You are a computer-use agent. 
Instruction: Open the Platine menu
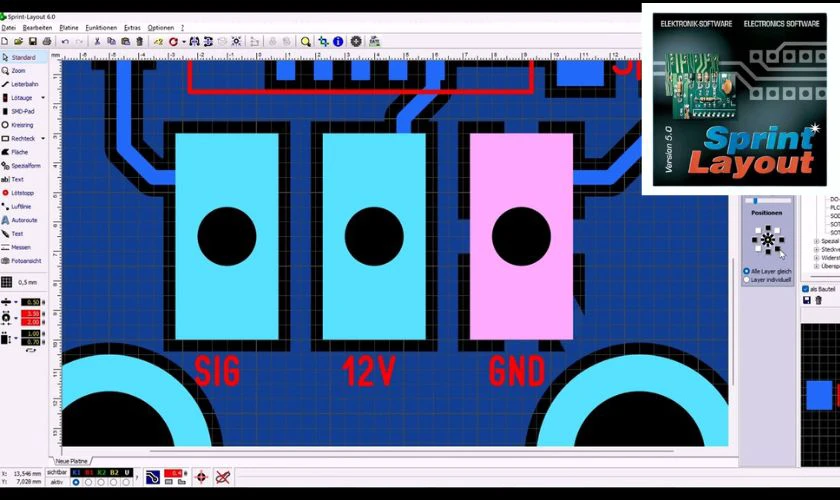[68, 27]
